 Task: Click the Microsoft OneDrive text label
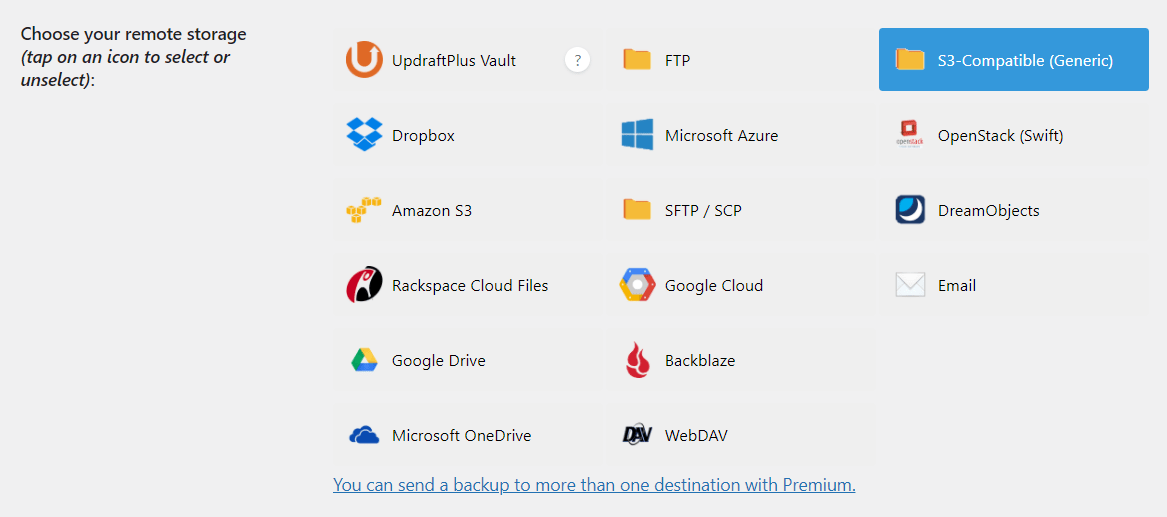(x=461, y=435)
